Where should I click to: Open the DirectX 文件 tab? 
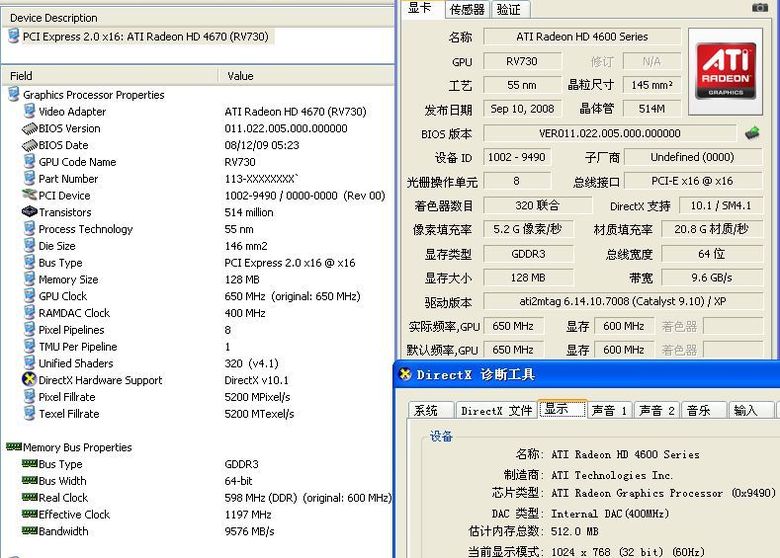(496, 410)
